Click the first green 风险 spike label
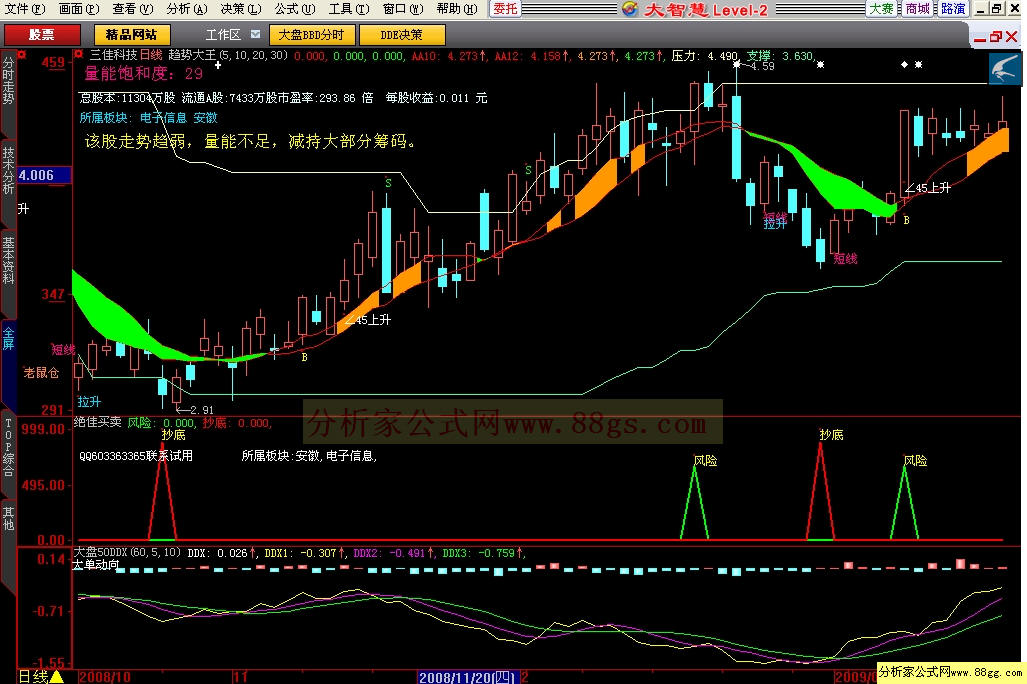Viewport: 1027px width, 684px height. coord(705,461)
